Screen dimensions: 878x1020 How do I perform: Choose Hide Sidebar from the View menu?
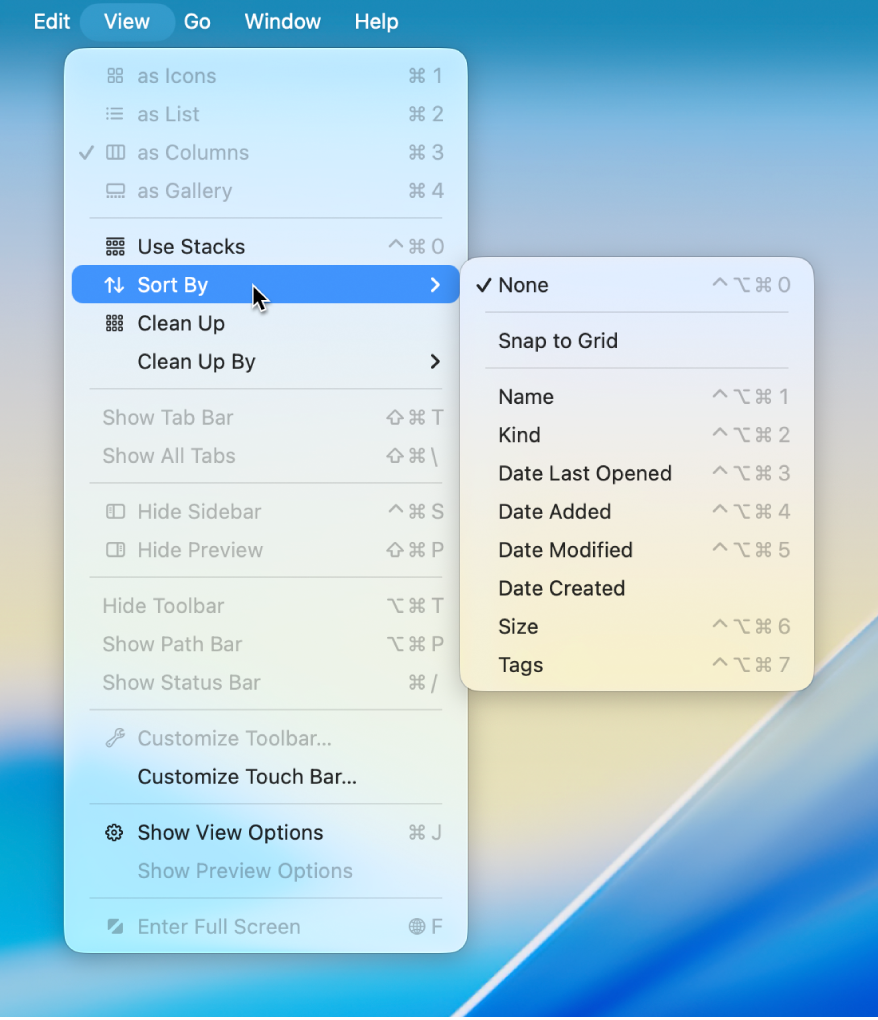click(266, 512)
